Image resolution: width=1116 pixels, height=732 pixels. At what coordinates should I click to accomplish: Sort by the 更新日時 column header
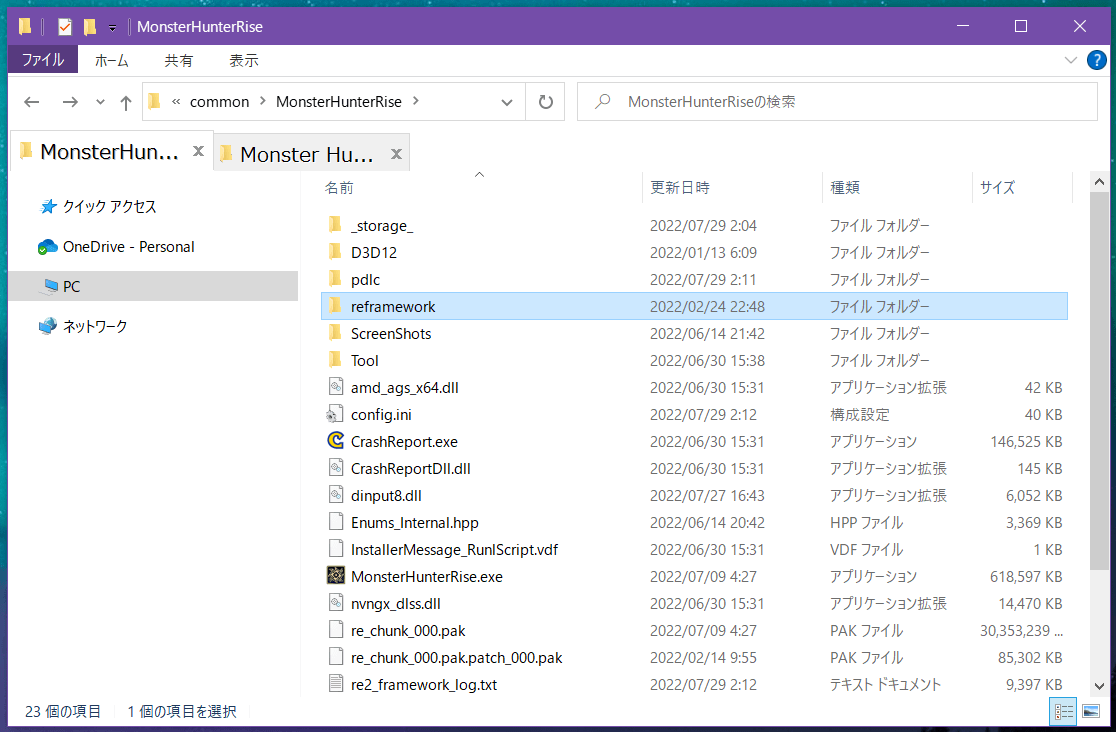[x=680, y=187]
